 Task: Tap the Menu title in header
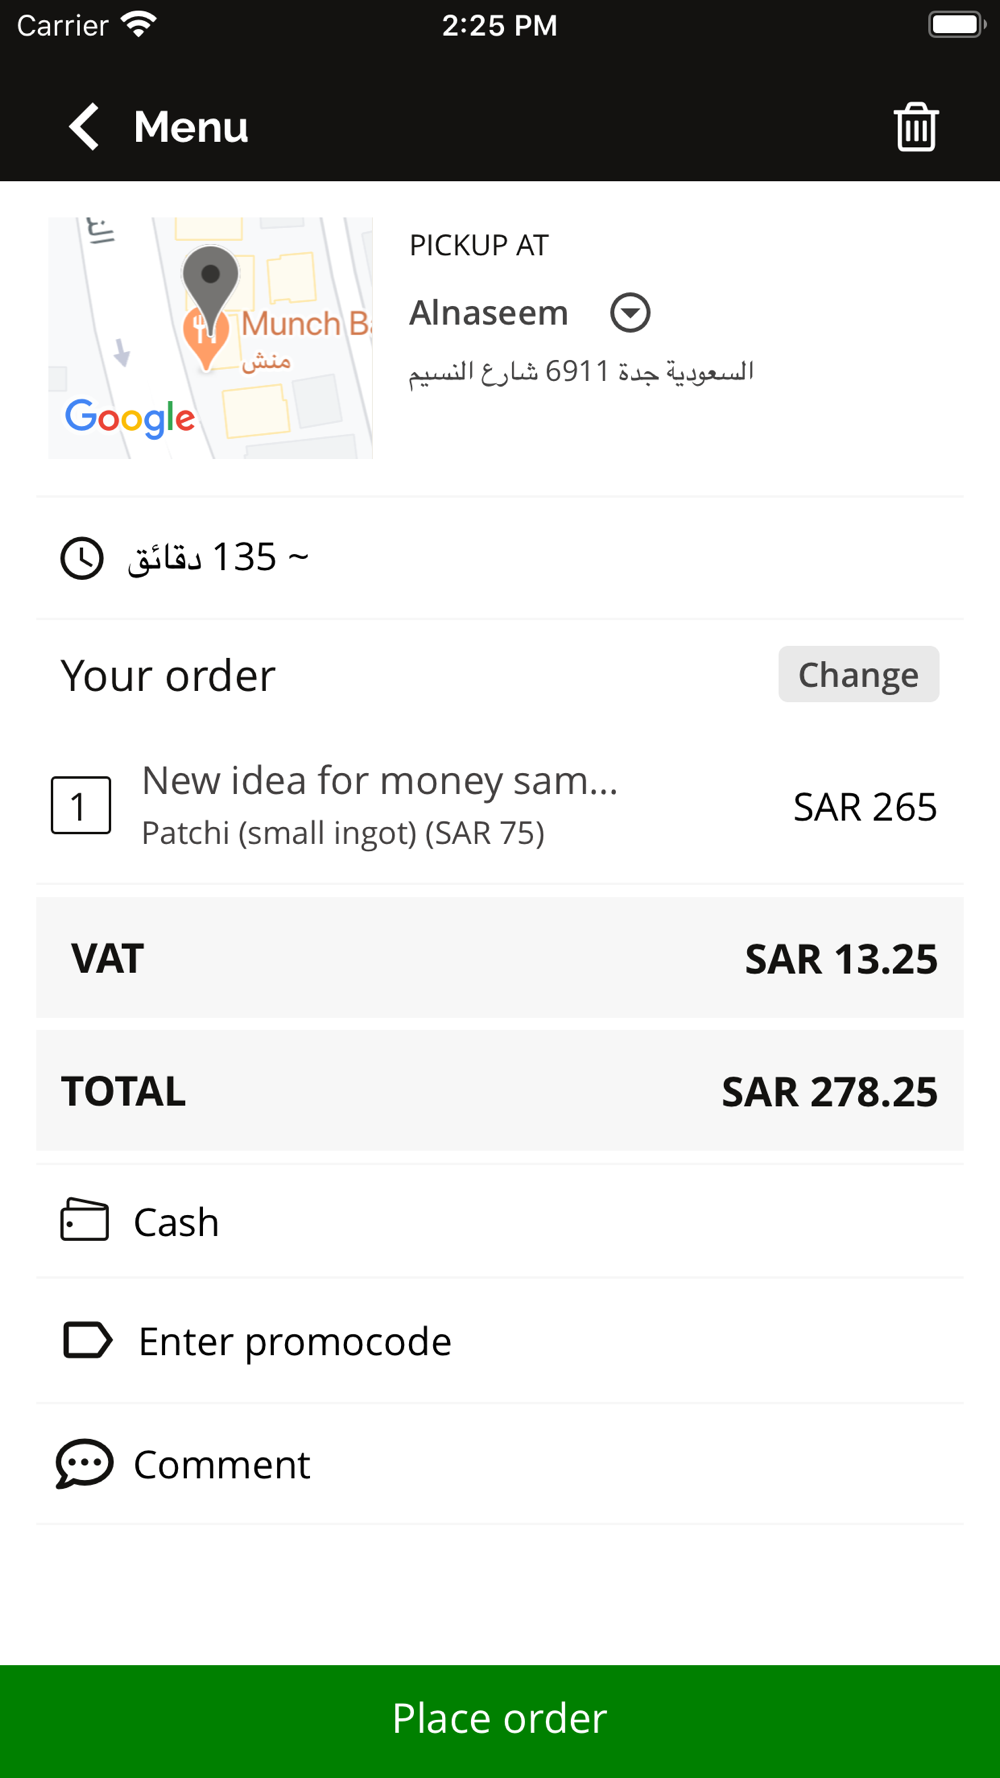(191, 127)
